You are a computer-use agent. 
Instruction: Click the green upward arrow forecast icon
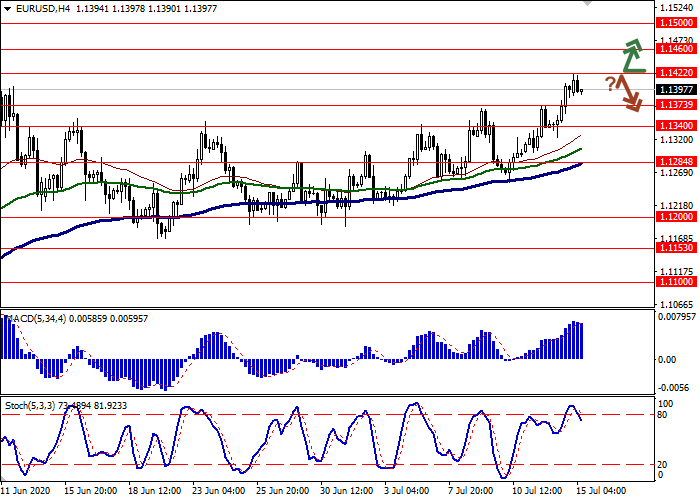[631, 56]
